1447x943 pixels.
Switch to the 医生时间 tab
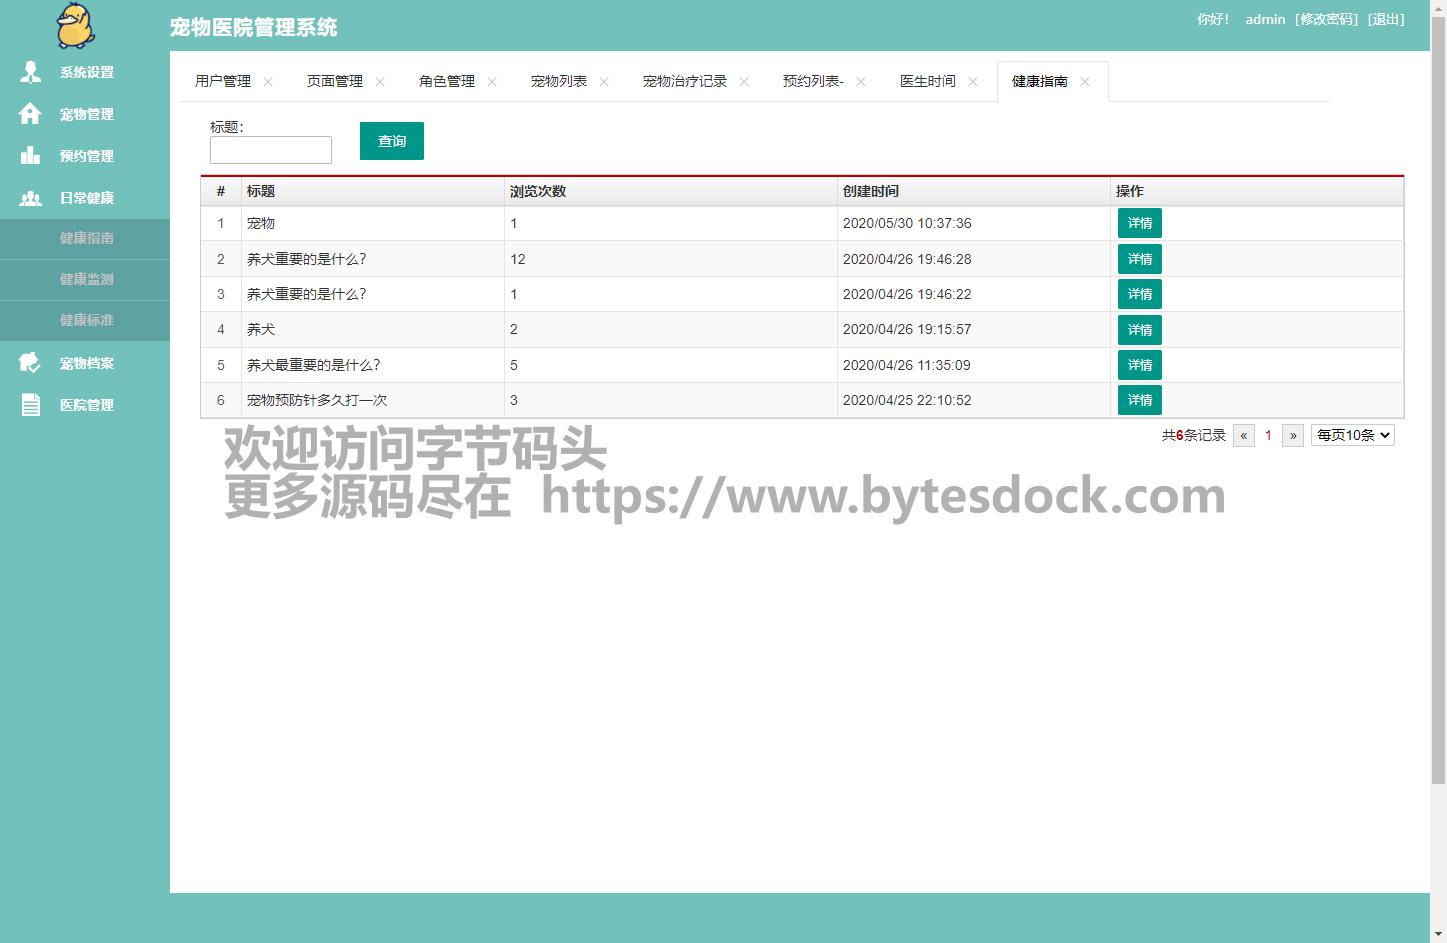927,81
